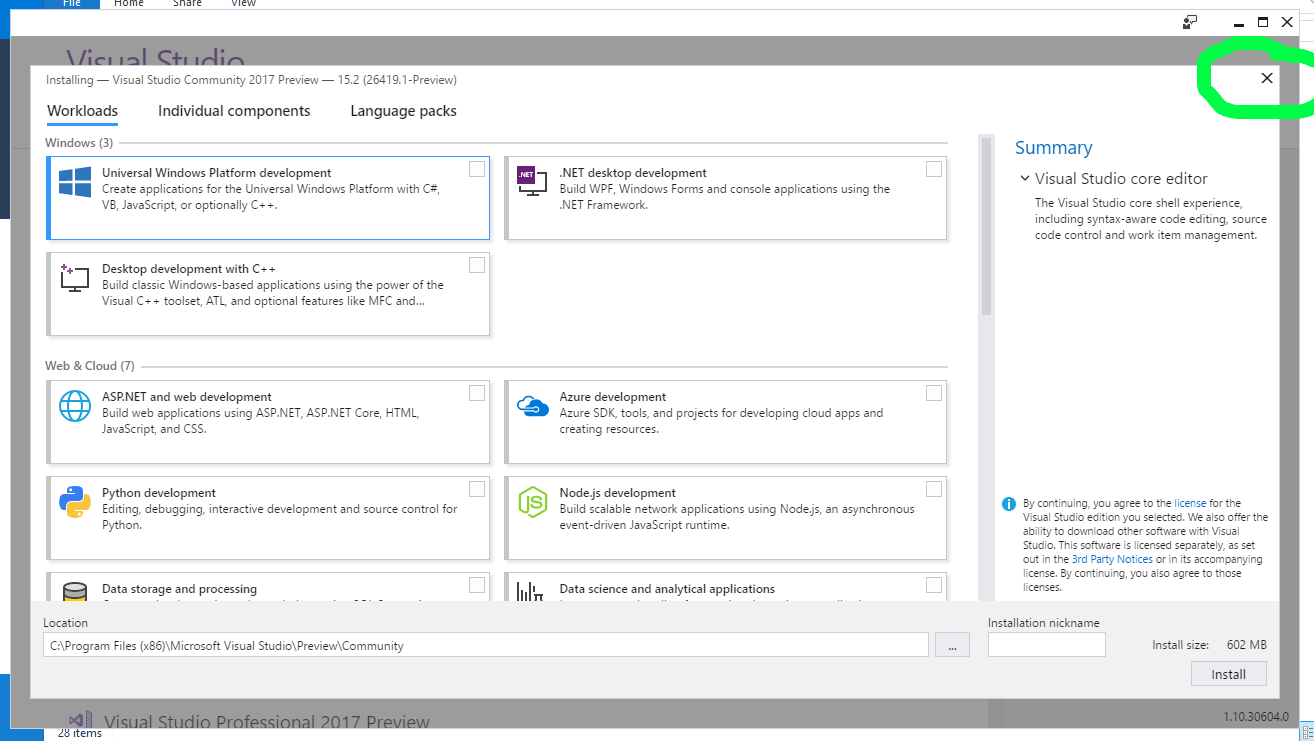Open the feedback icon in the title bar
This screenshot has width=1314, height=741.
click(1190, 22)
